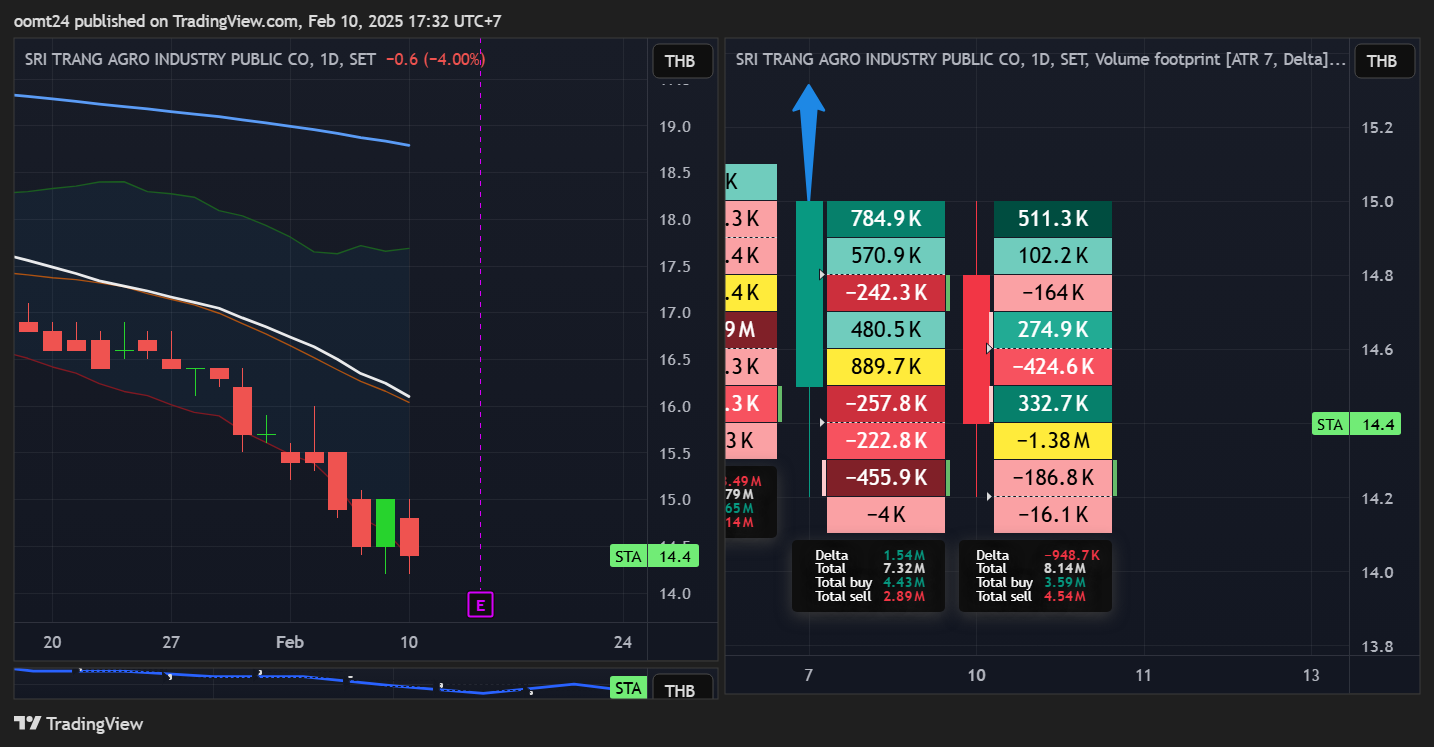Click the Feb label on left time axis

pos(289,642)
